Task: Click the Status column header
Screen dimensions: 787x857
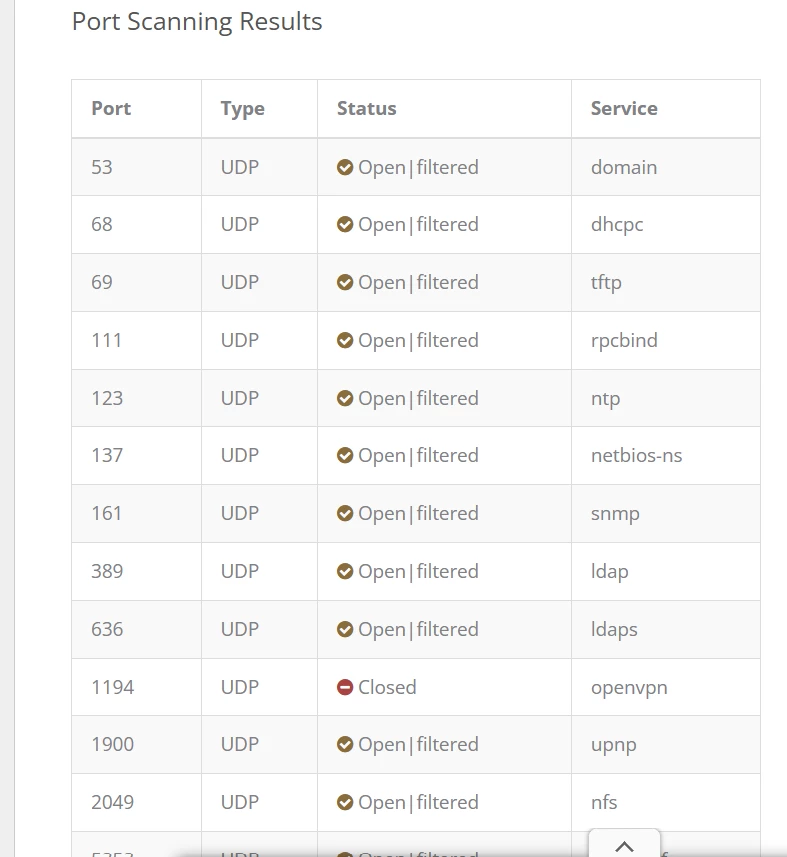Action: tap(367, 109)
